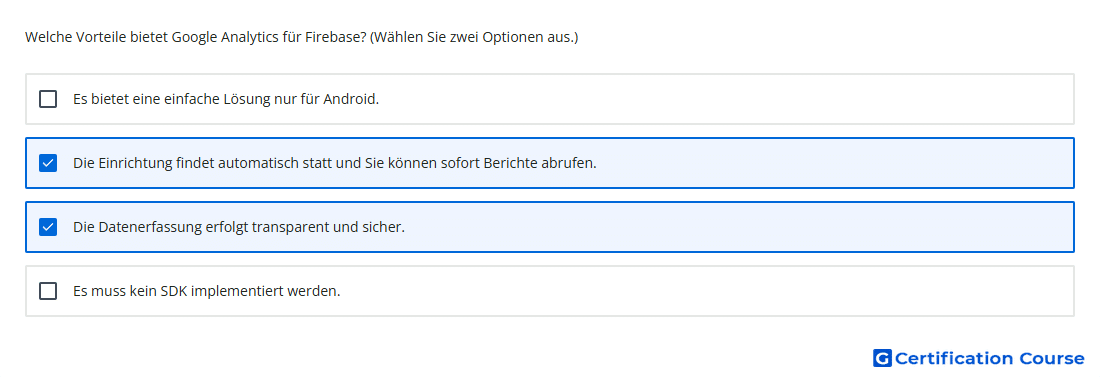Click the white checkmark icon beside Datenerfassung option
The image size is (1100, 377).
(48, 227)
